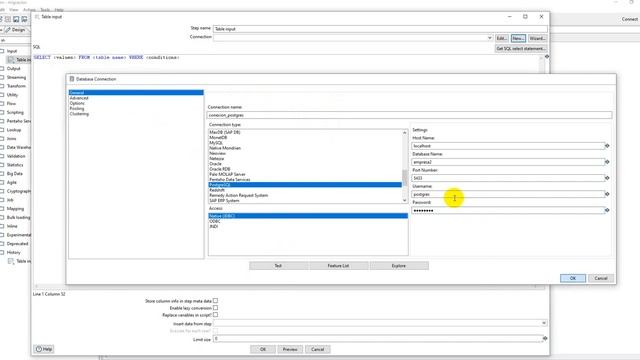640x360 pixels.
Task: Switch to Design tab in Spoon sidebar
Action: point(16,30)
